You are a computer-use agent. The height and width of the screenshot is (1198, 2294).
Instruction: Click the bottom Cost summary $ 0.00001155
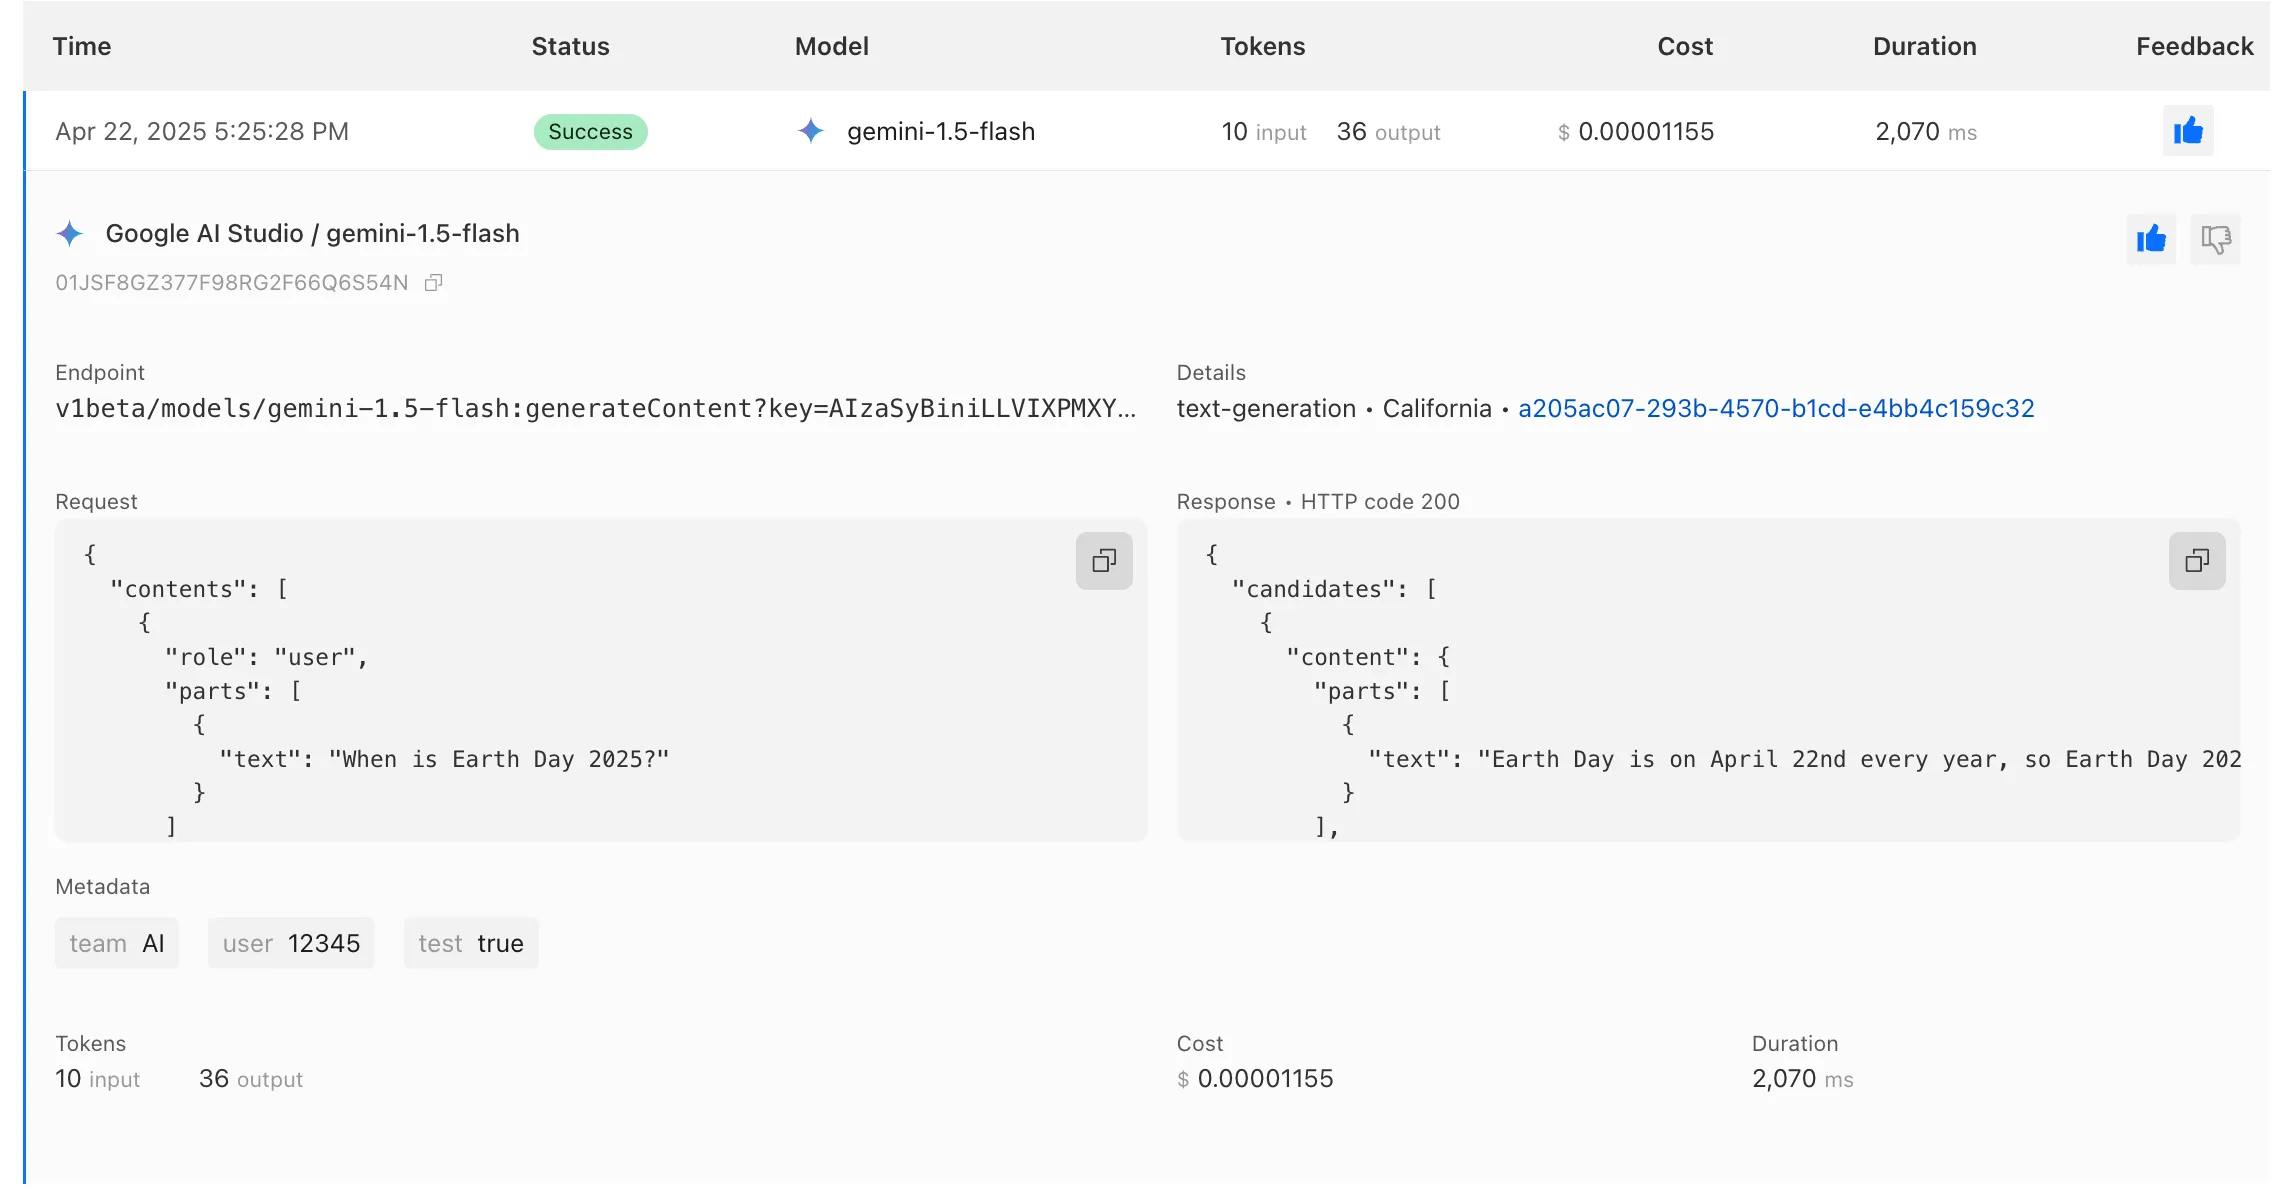1255,1078
